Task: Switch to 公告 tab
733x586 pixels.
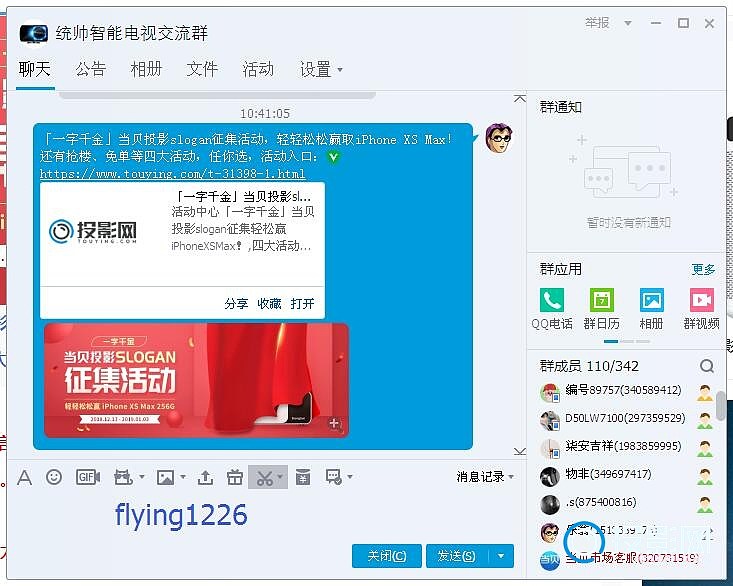Action: [x=91, y=69]
